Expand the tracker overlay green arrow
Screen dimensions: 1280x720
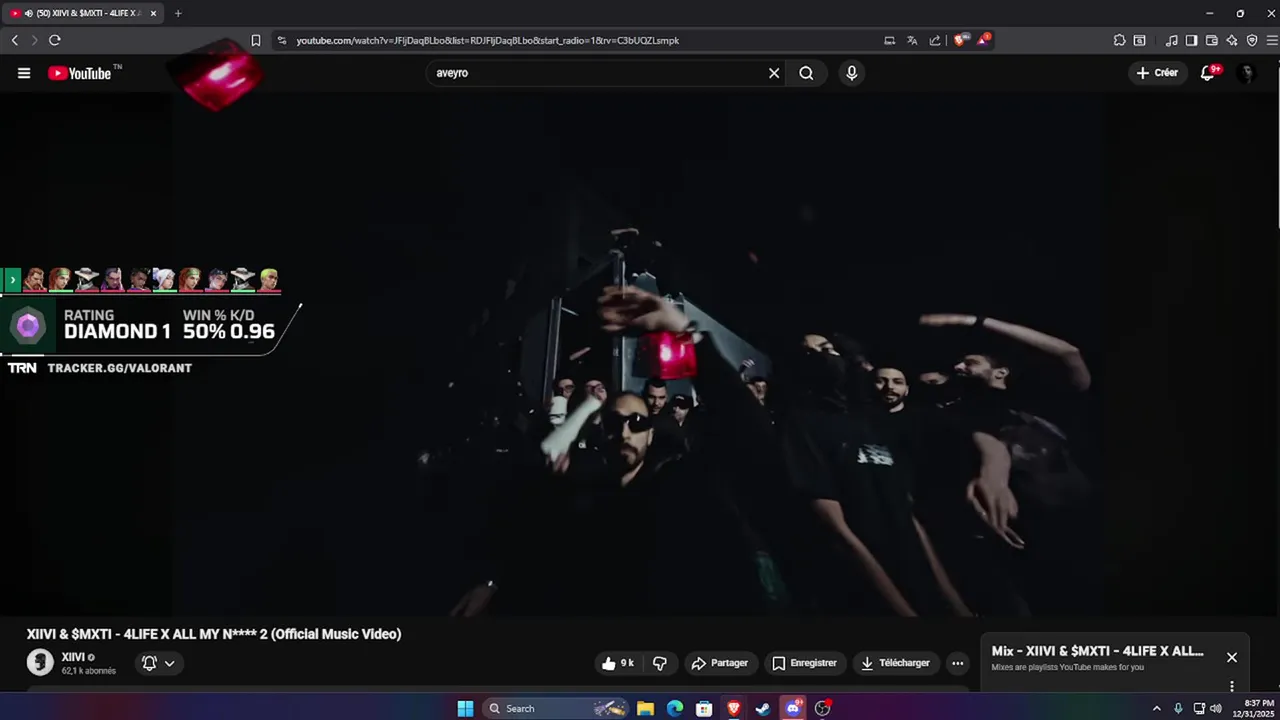pos(12,280)
